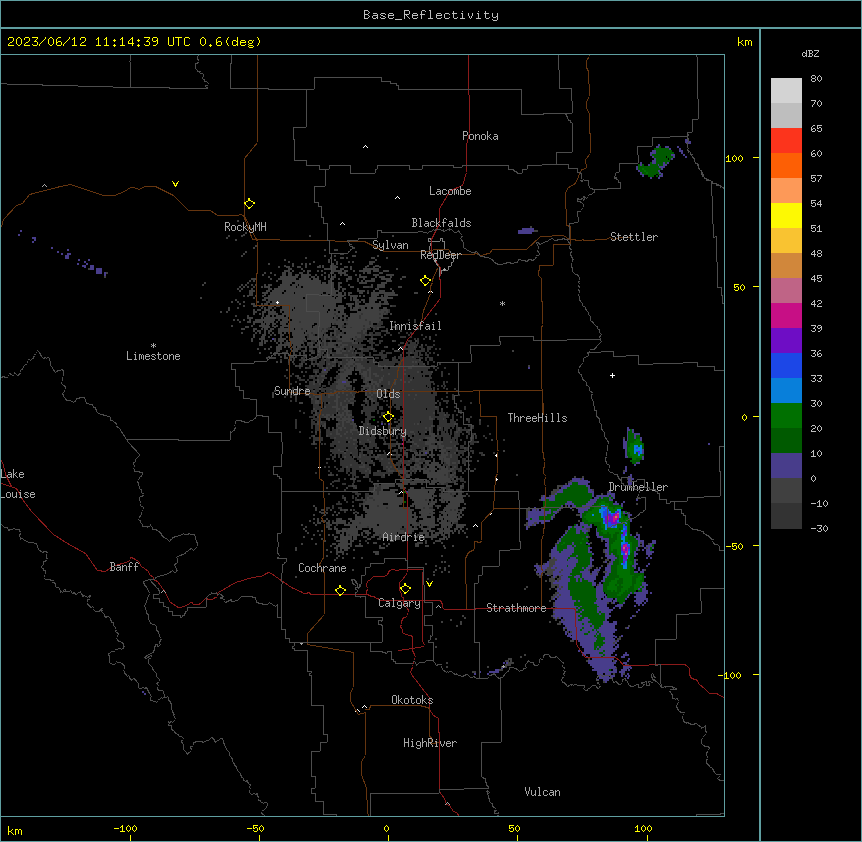Click the Ponoka city label
Screen dimensions: 862x842
pos(480,136)
